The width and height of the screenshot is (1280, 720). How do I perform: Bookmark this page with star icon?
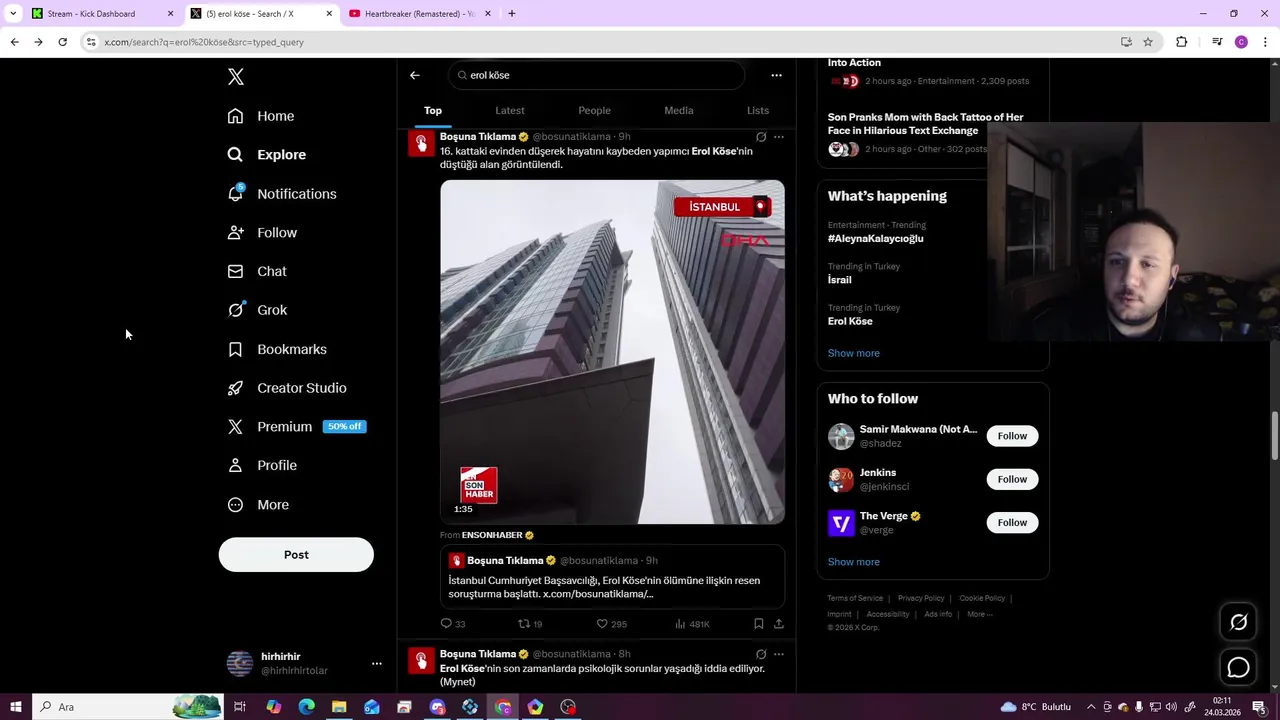pyautogui.click(x=1148, y=42)
